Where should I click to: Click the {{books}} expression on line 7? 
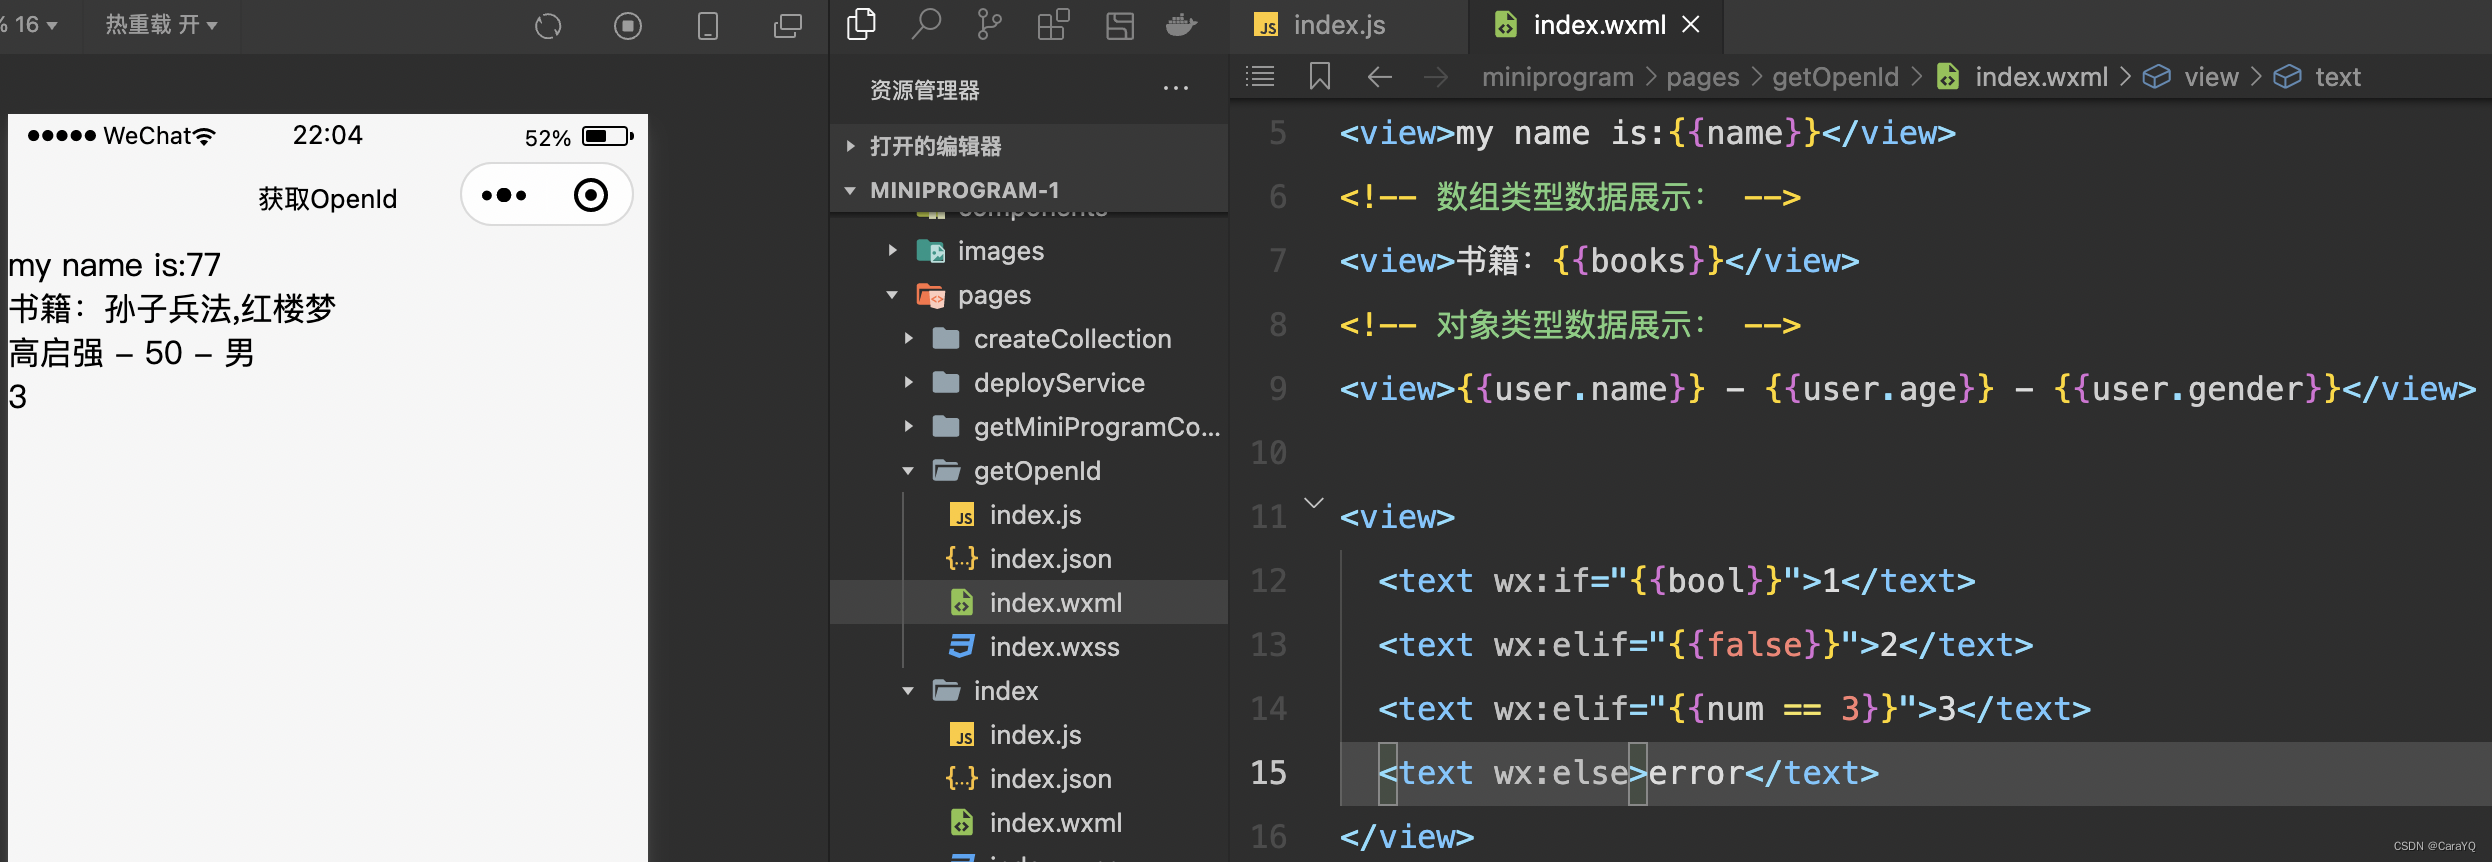tap(1638, 261)
